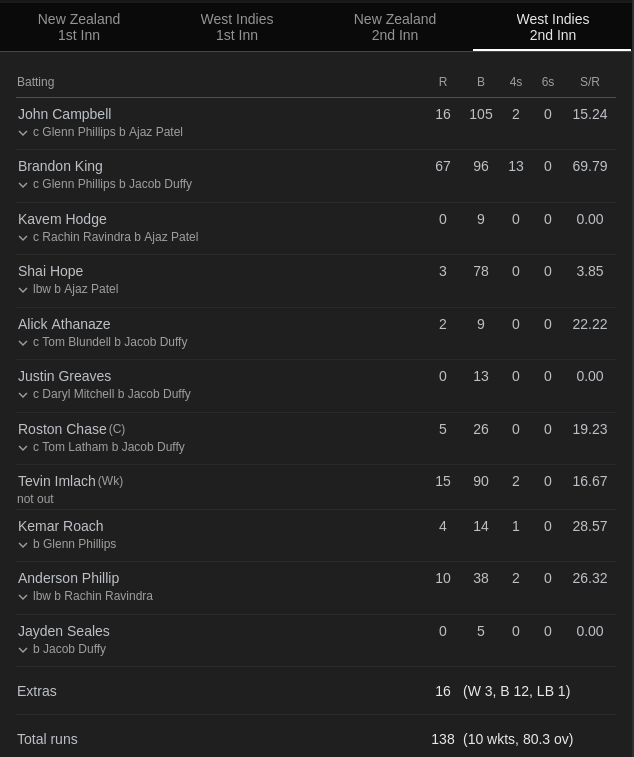Select West Indies 2nd Inn tab
This screenshot has height=757, width=634.
tap(552, 27)
